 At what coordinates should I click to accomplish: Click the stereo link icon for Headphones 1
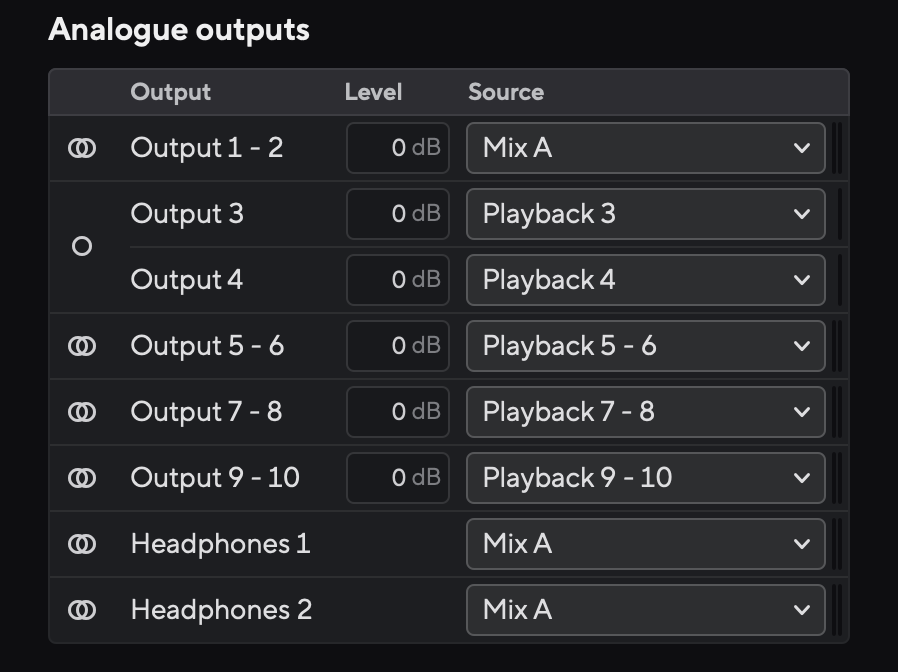point(84,543)
